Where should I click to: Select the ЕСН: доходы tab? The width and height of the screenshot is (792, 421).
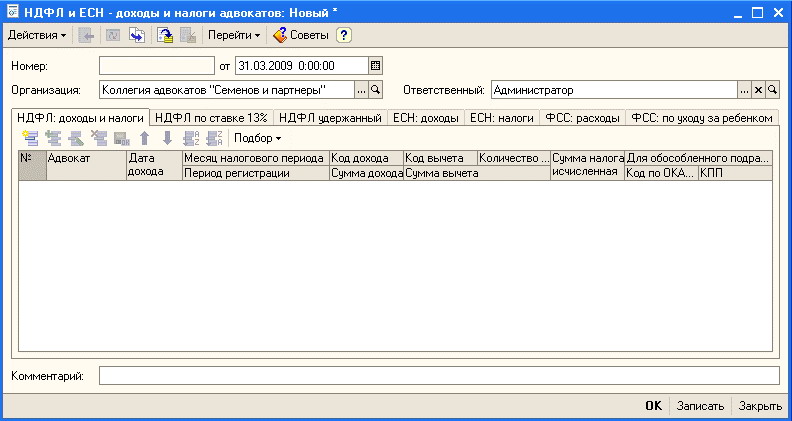point(426,118)
